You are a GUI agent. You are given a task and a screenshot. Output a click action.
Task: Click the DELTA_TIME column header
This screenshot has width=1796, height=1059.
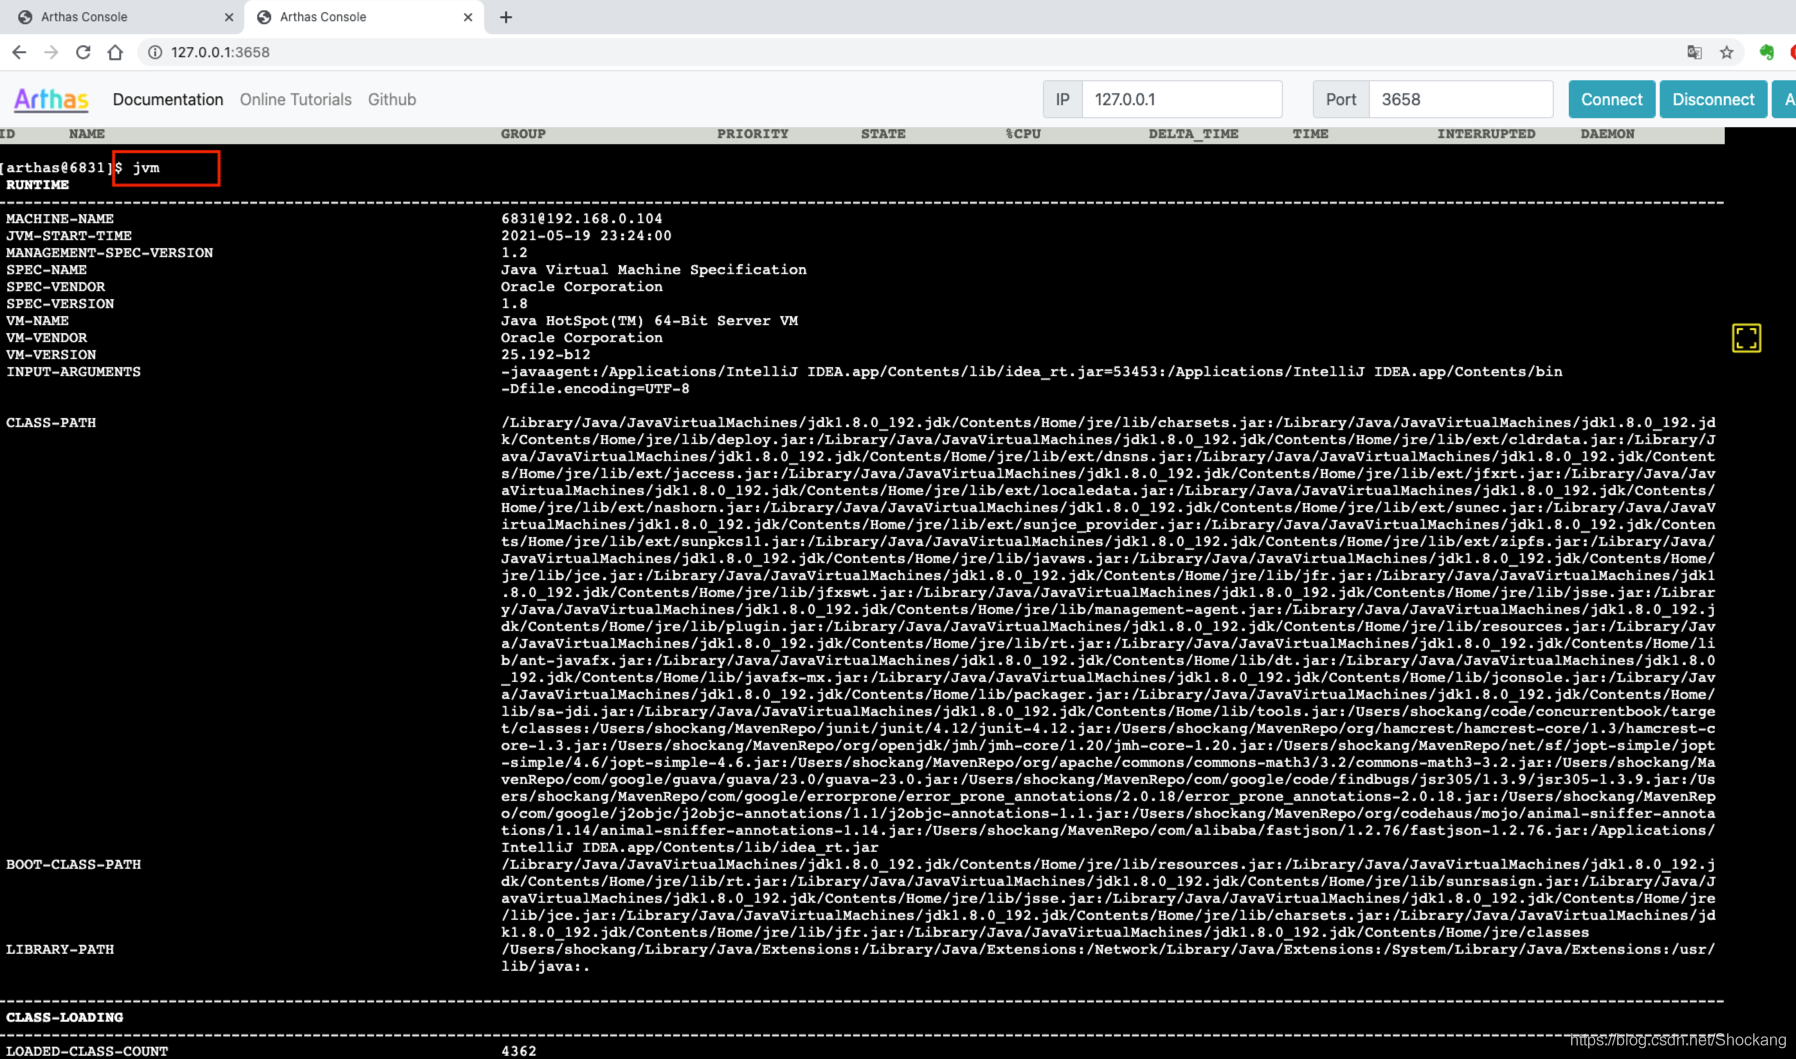(1193, 134)
